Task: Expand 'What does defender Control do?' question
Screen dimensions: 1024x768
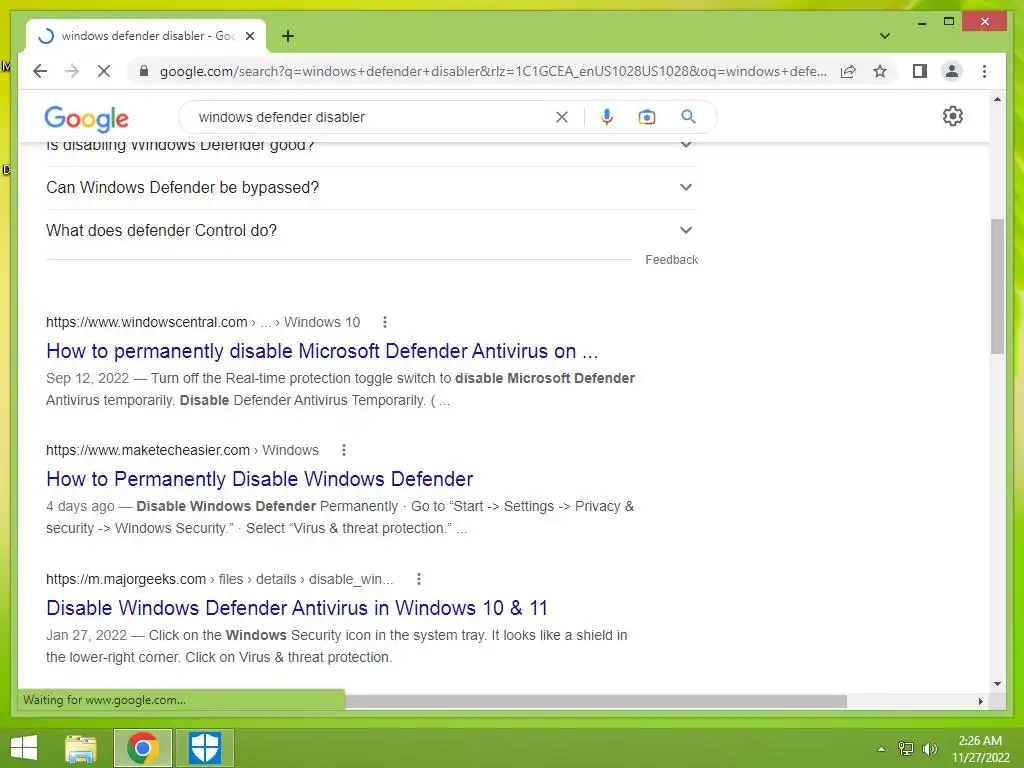Action: (x=372, y=231)
